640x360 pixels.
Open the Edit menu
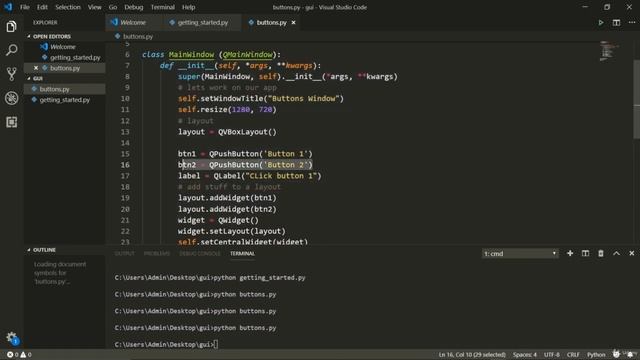[x=42, y=7]
